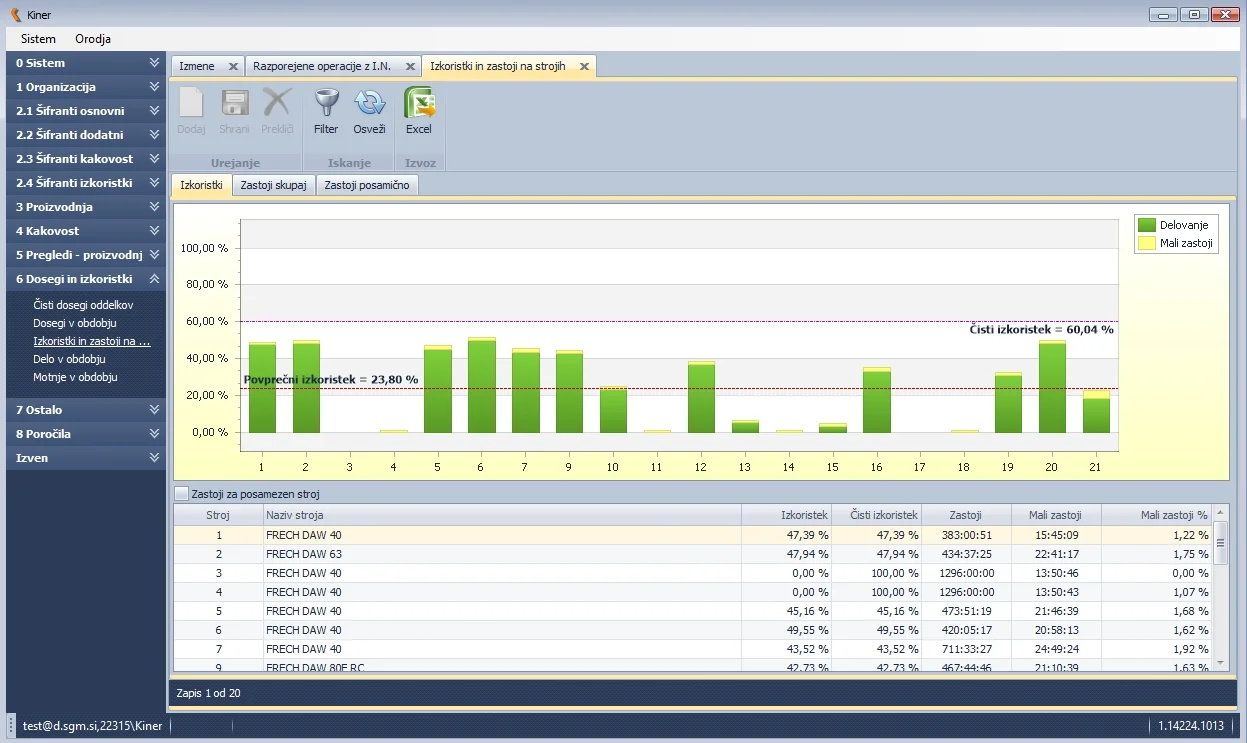Refresh data with the Osveži icon
The image size is (1247, 743).
point(369,104)
